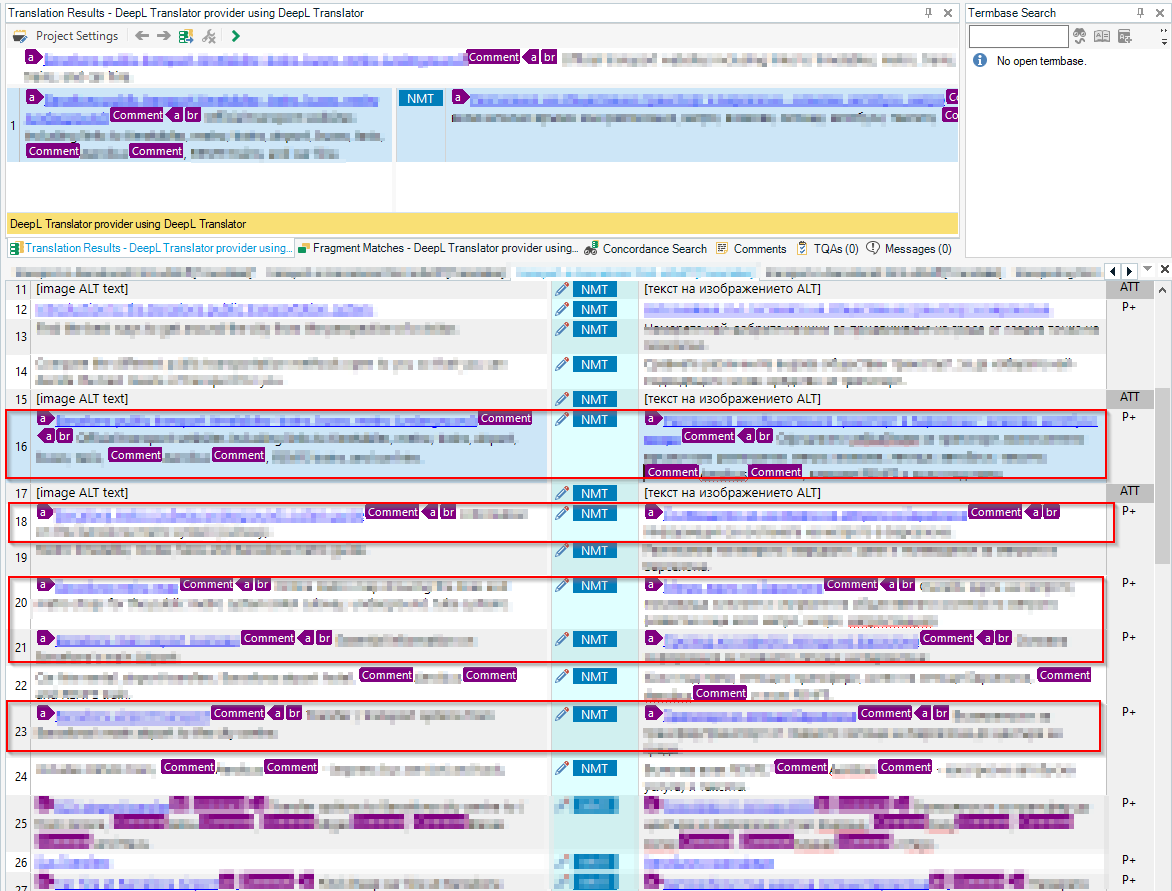Viewport: 1172px width, 891px height.
Task: Click into the Termbase Search field
Action: pyautogui.click(x=1018, y=36)
